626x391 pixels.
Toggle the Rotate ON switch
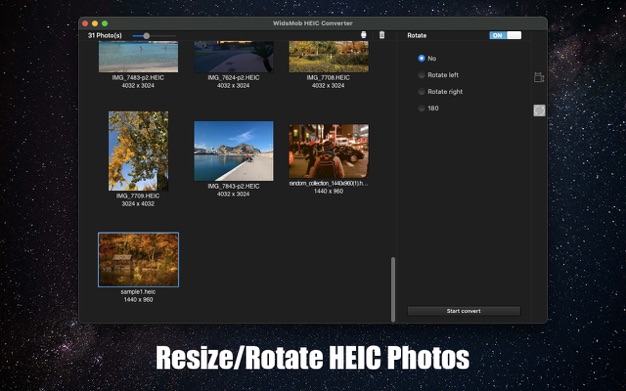[x=505, y=35]
